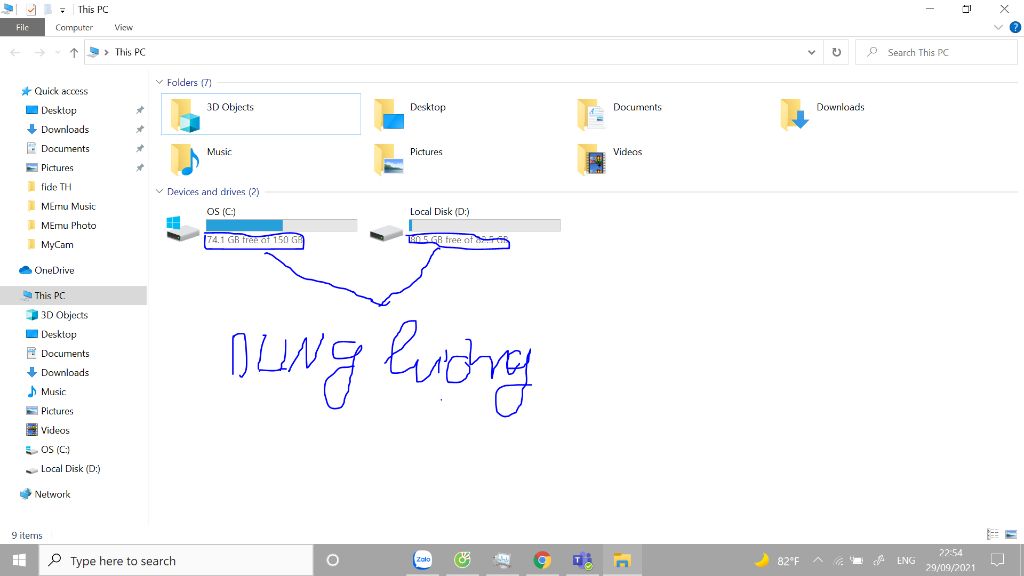Open the File menu
Screen dimensions: 1024x576
[22, 27]
